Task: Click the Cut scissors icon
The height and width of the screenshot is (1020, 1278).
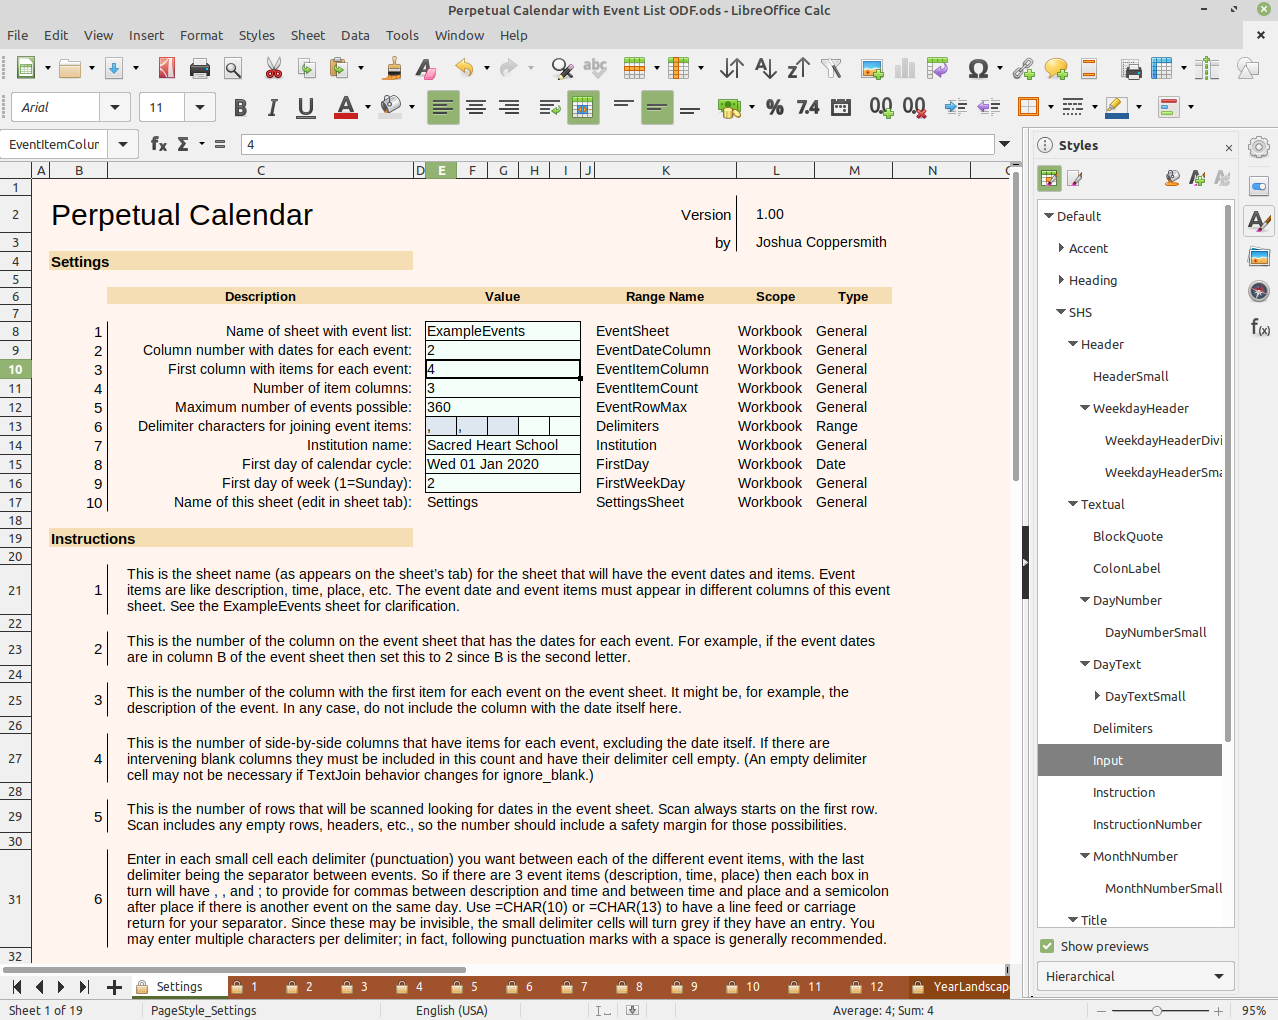Action: click(274, 68)
